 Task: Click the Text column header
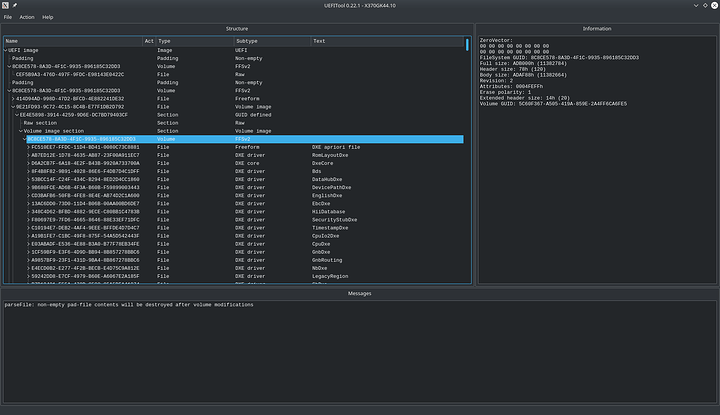[x=387, y=41]
